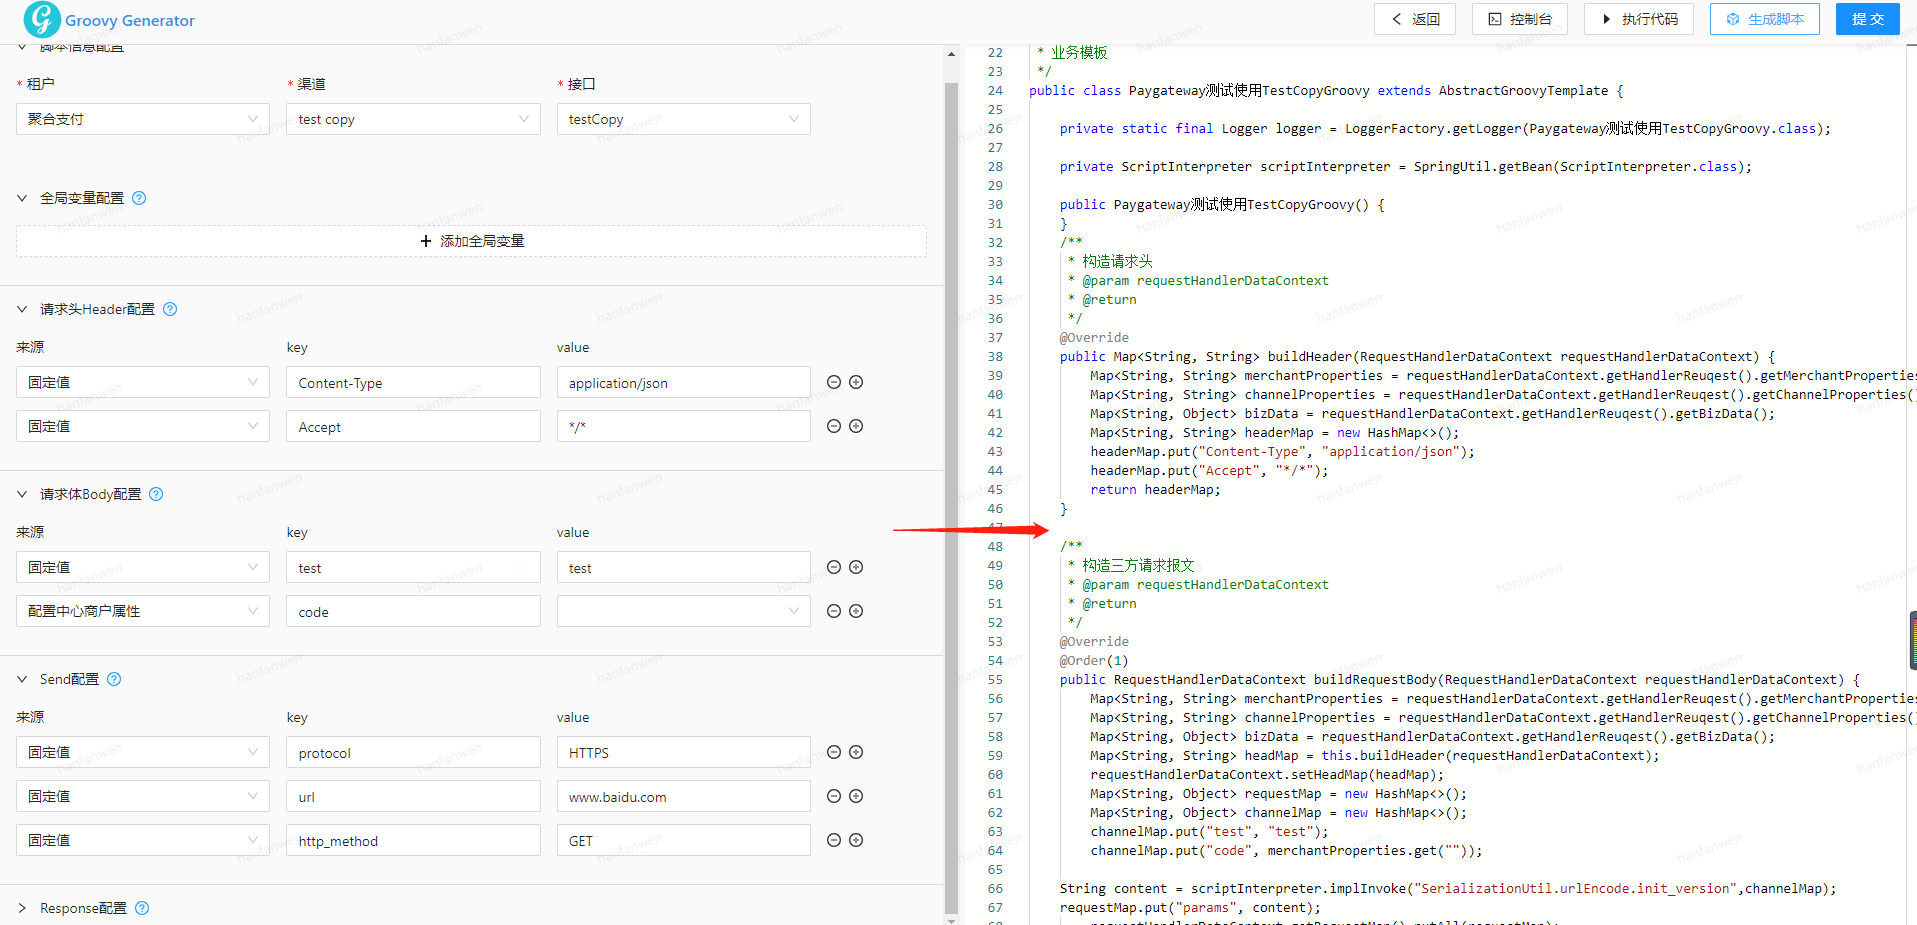Open help tooltip for 请求体Body配置
The height and width of the screenshot is (925, 1917).
point(156,494)
